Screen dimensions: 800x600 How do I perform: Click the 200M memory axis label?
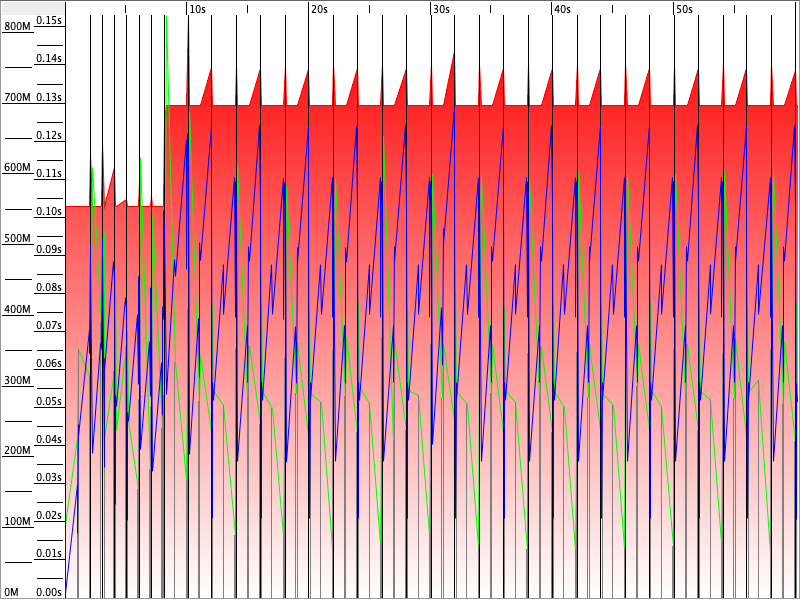click(x=18, y=451)
